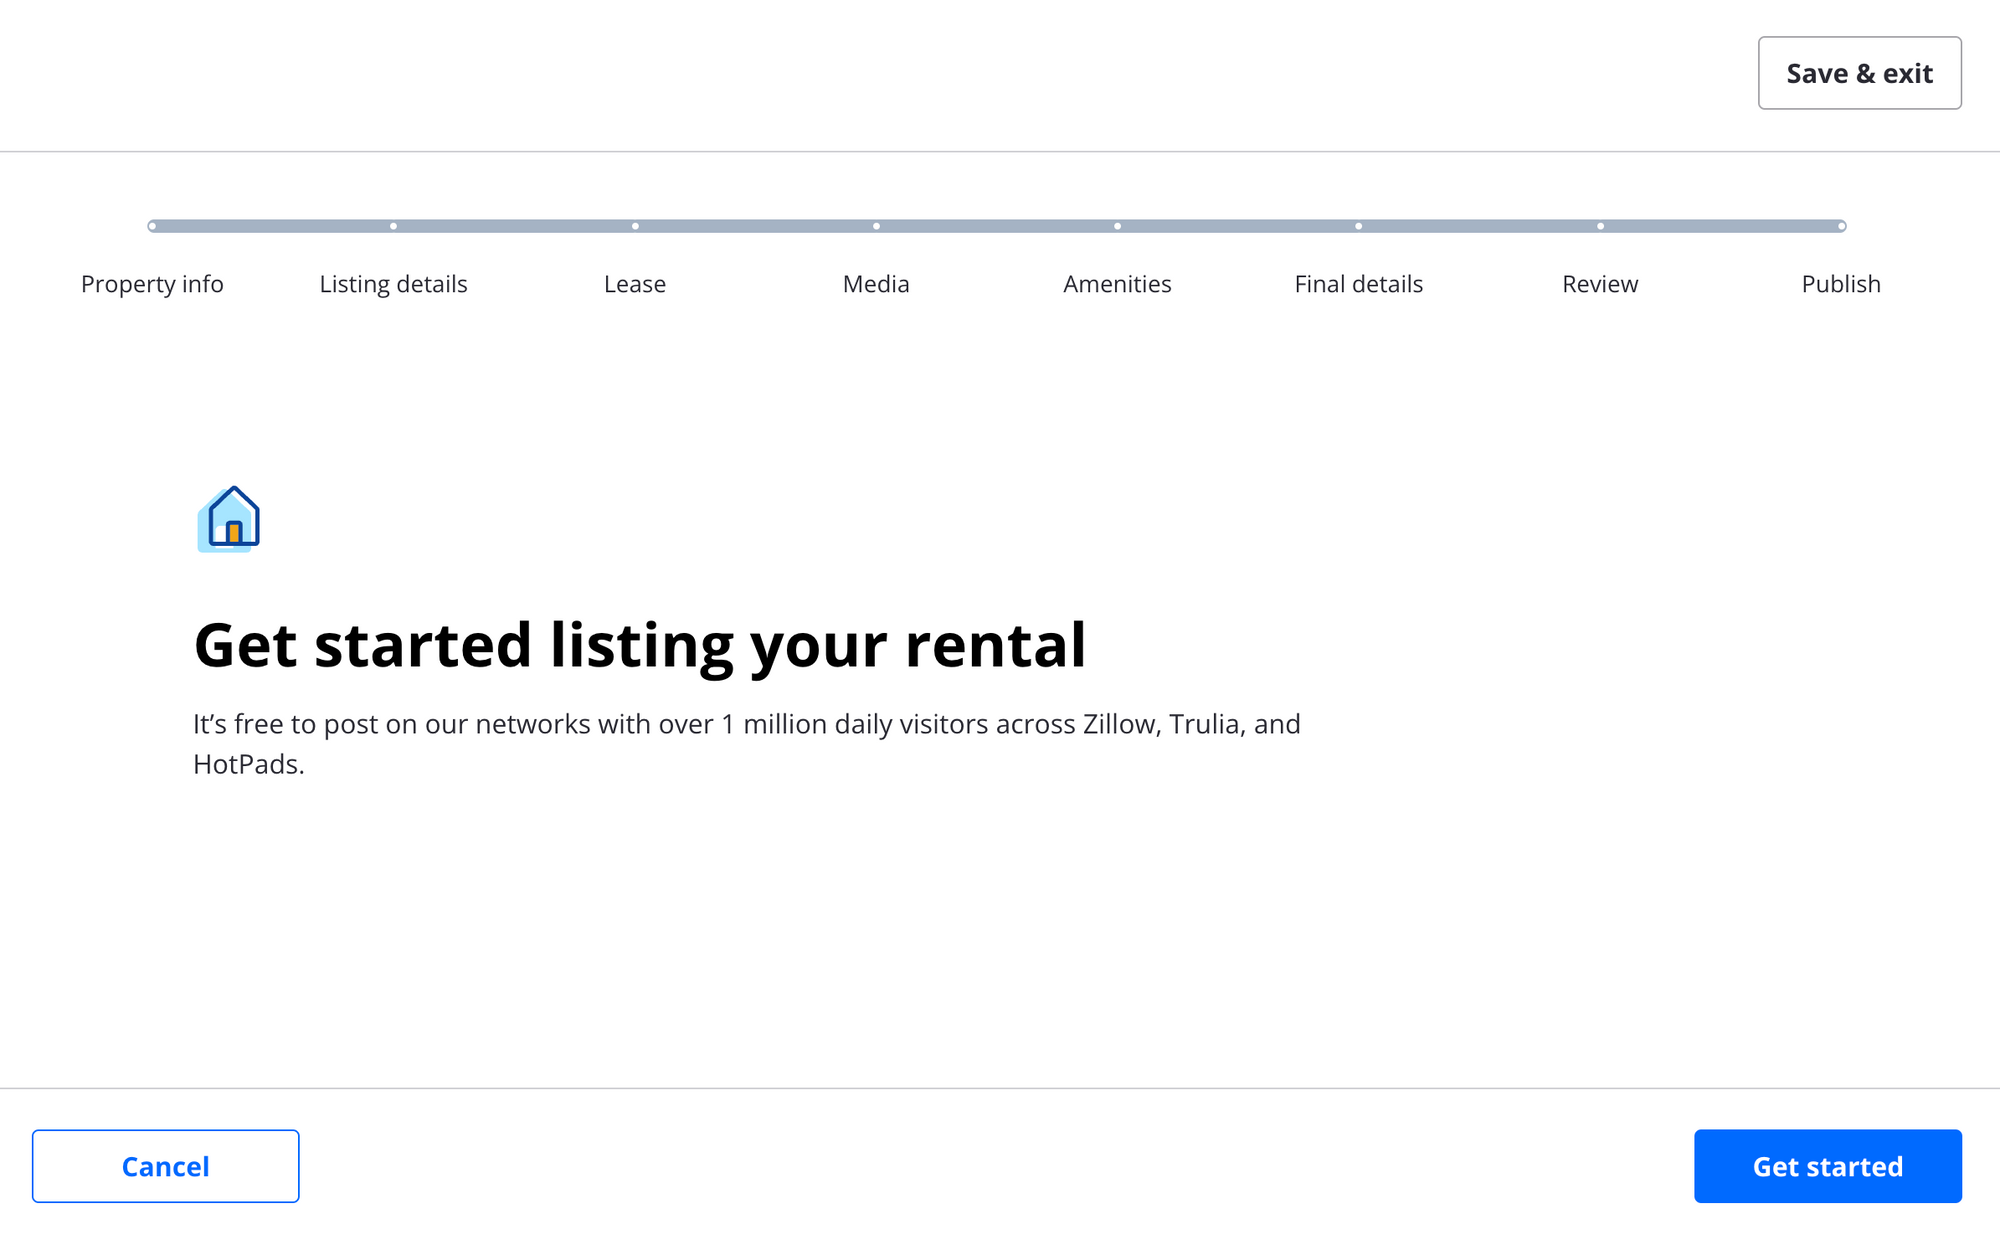This screenshot has height=1235, width=2000.
Task: Select the Property info step label
Action: [x=152, y=284]
